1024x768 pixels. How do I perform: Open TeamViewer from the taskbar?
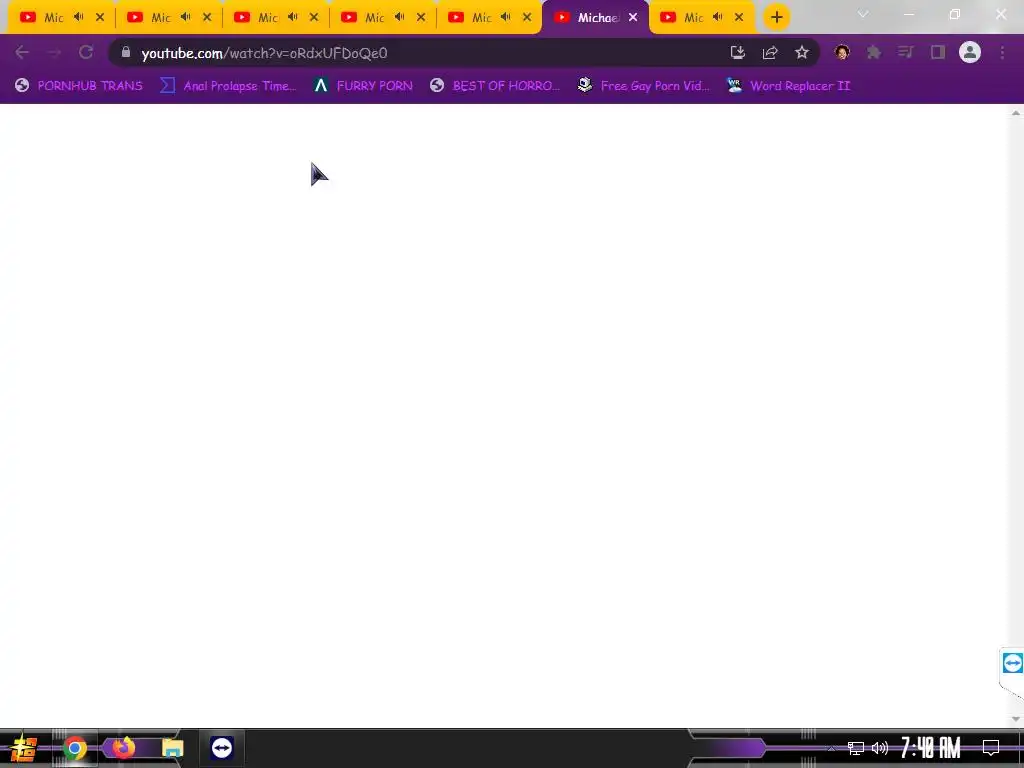222,748
